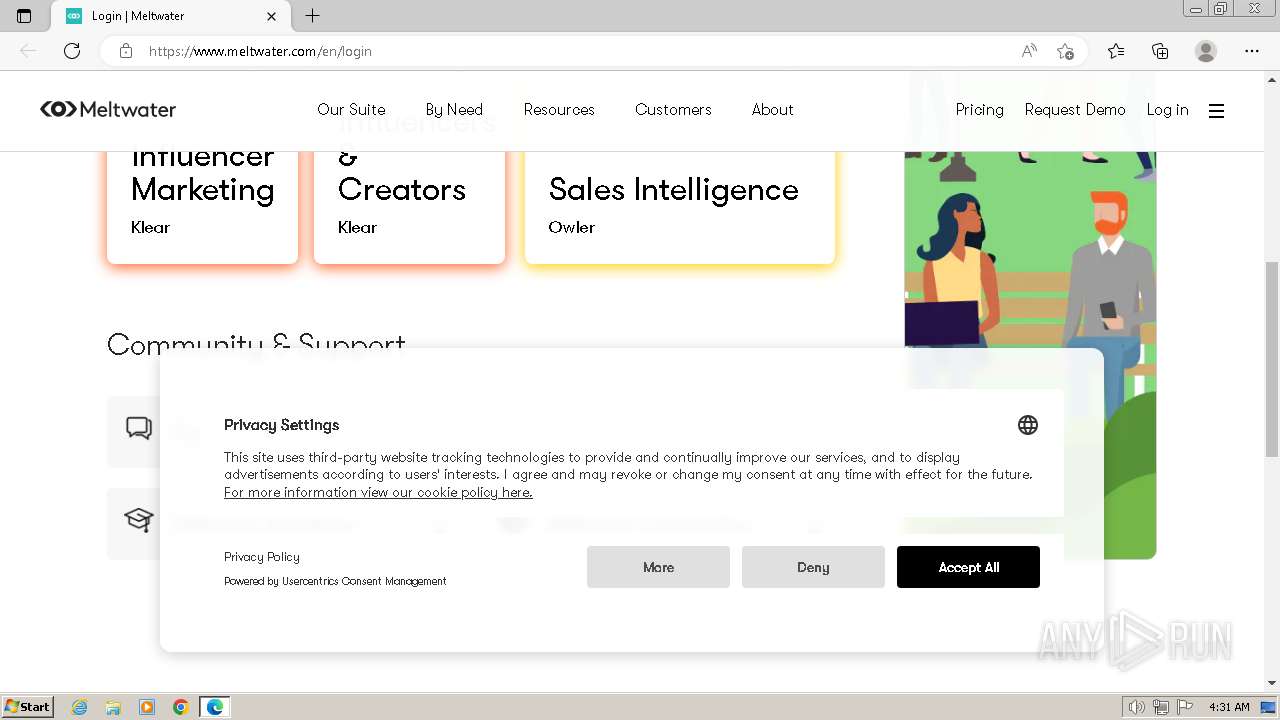The width and height of the screenshot is (1280, 720).
Task: Open the Creators Klear card
Action: [409, 207]
